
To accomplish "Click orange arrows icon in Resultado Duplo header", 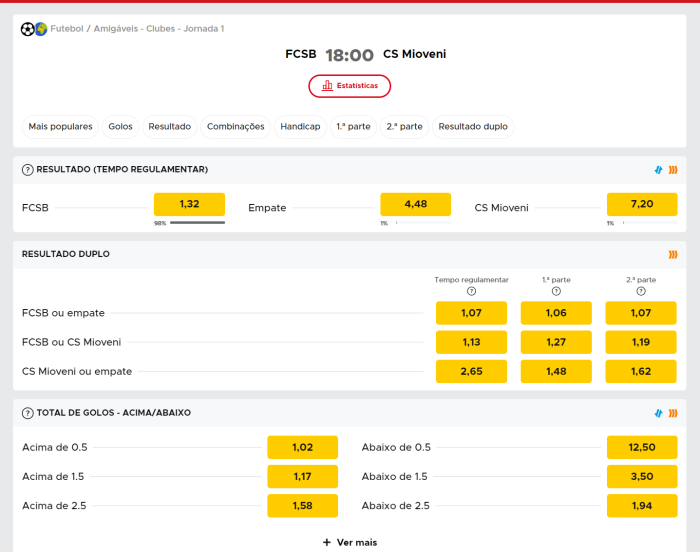I will pyautogui.click(x=673, y=255).
